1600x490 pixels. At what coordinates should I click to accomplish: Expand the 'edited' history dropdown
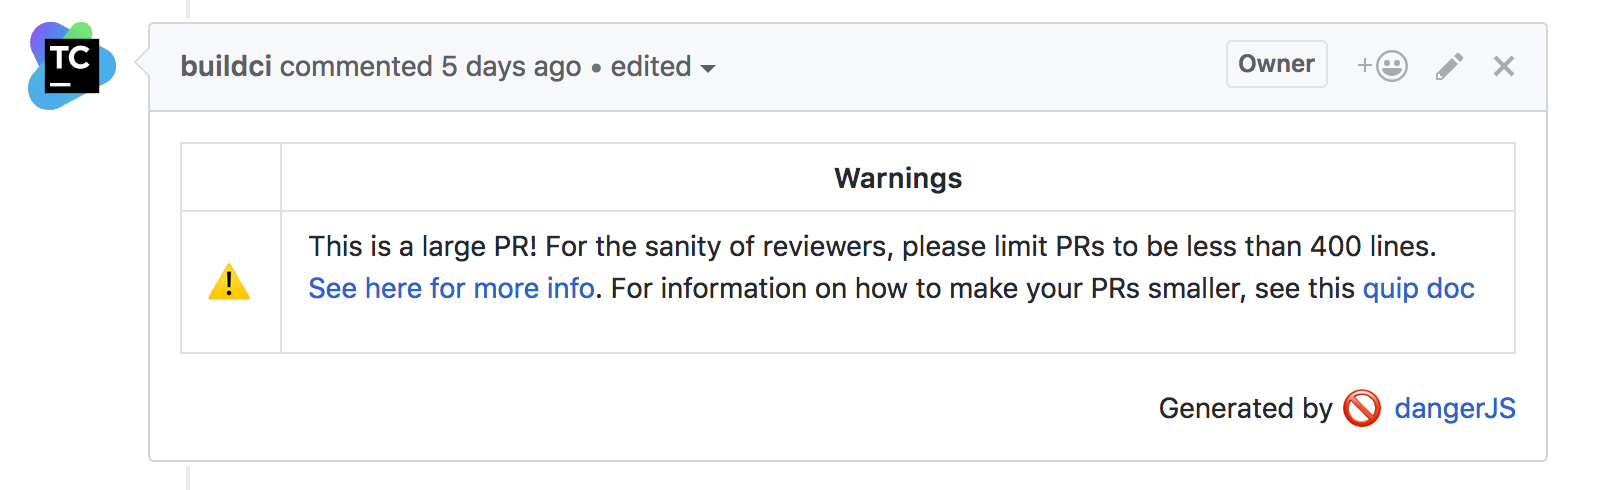point(662,66)
